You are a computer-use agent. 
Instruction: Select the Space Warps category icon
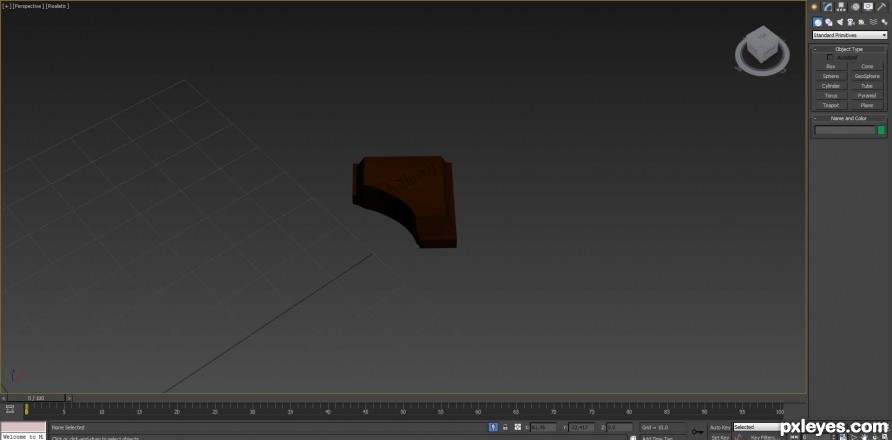(x=873, y=22)
